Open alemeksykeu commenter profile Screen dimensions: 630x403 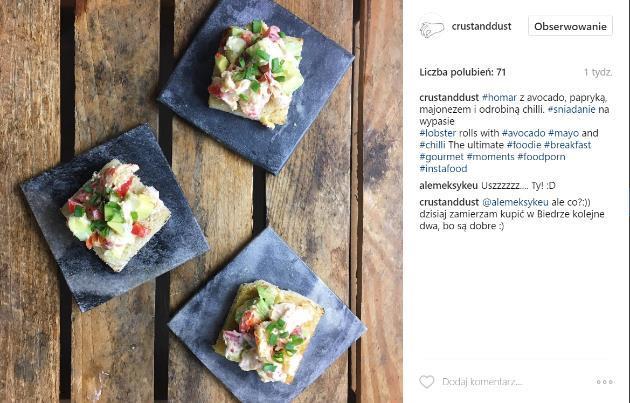coord(448,186)
